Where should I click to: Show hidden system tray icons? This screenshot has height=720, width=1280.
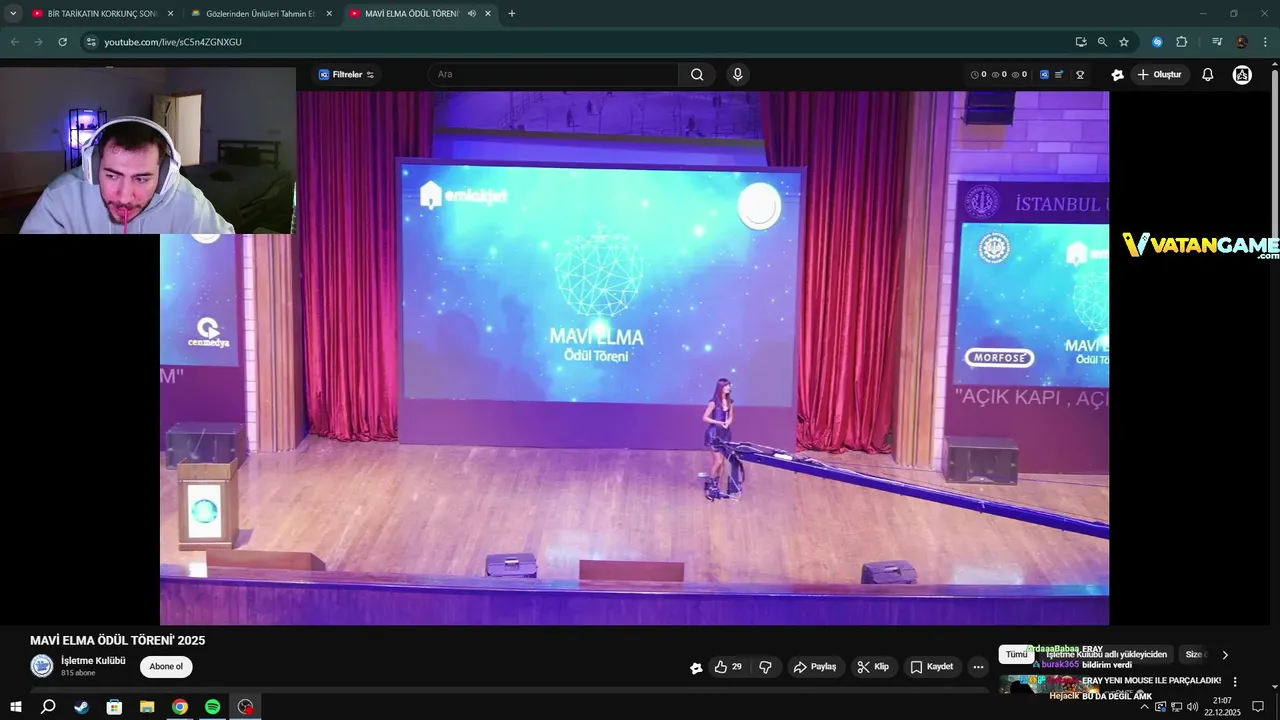pos(1144,707)
